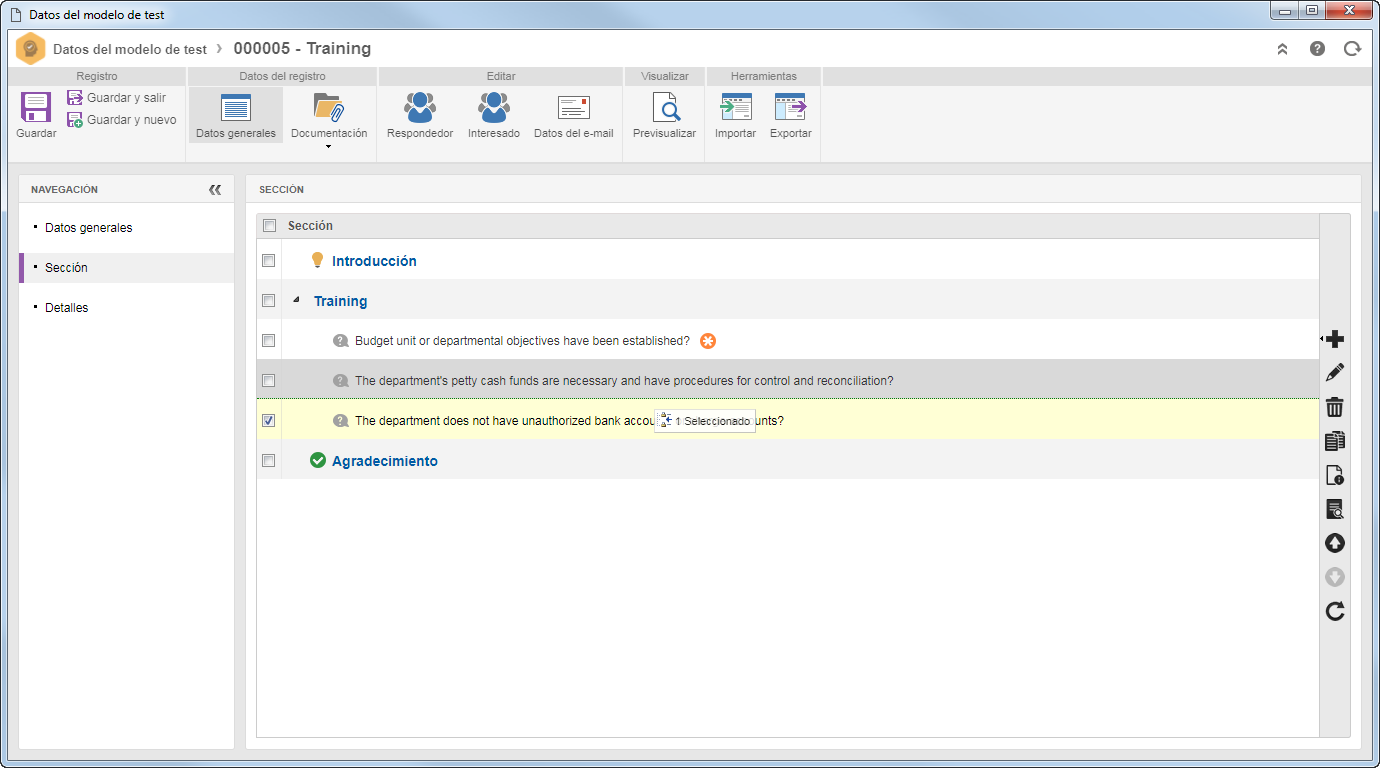Collapse the Navegación panel

[215, 189]
